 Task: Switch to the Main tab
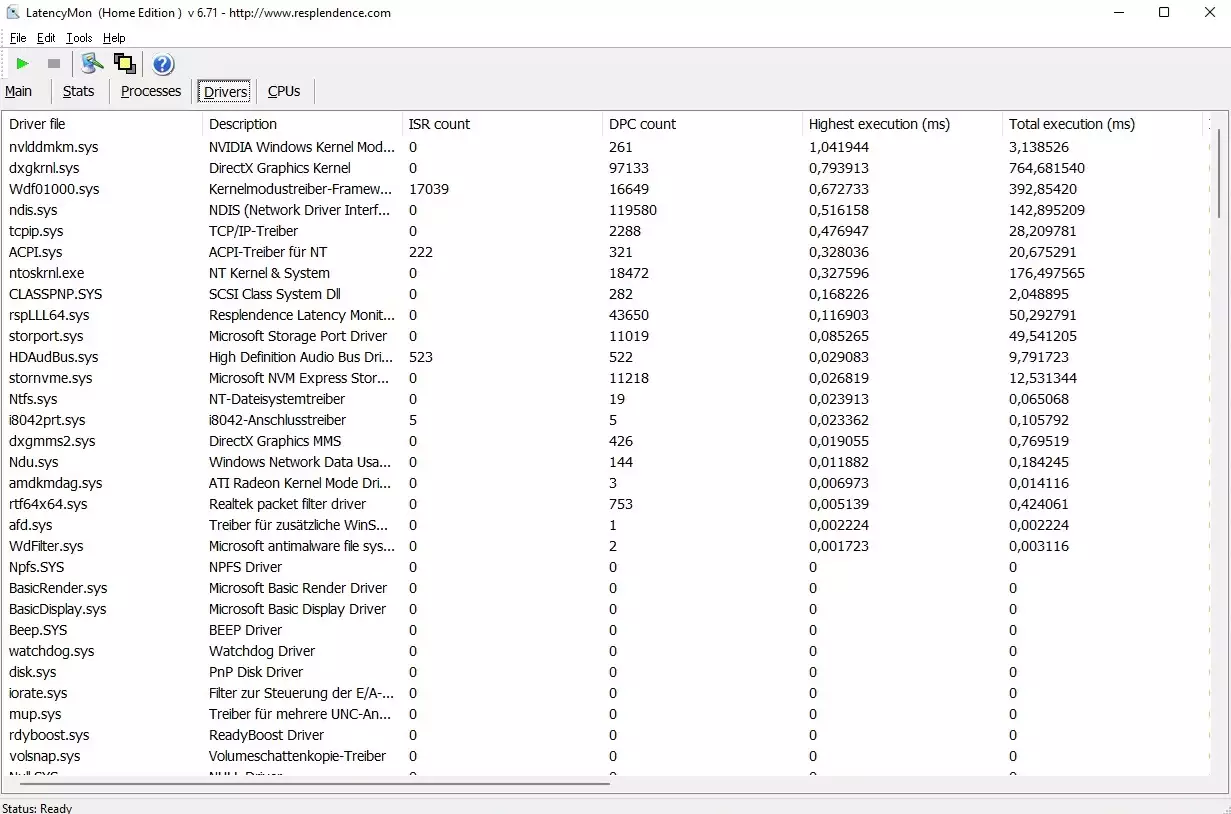click(x=19, y=91)
